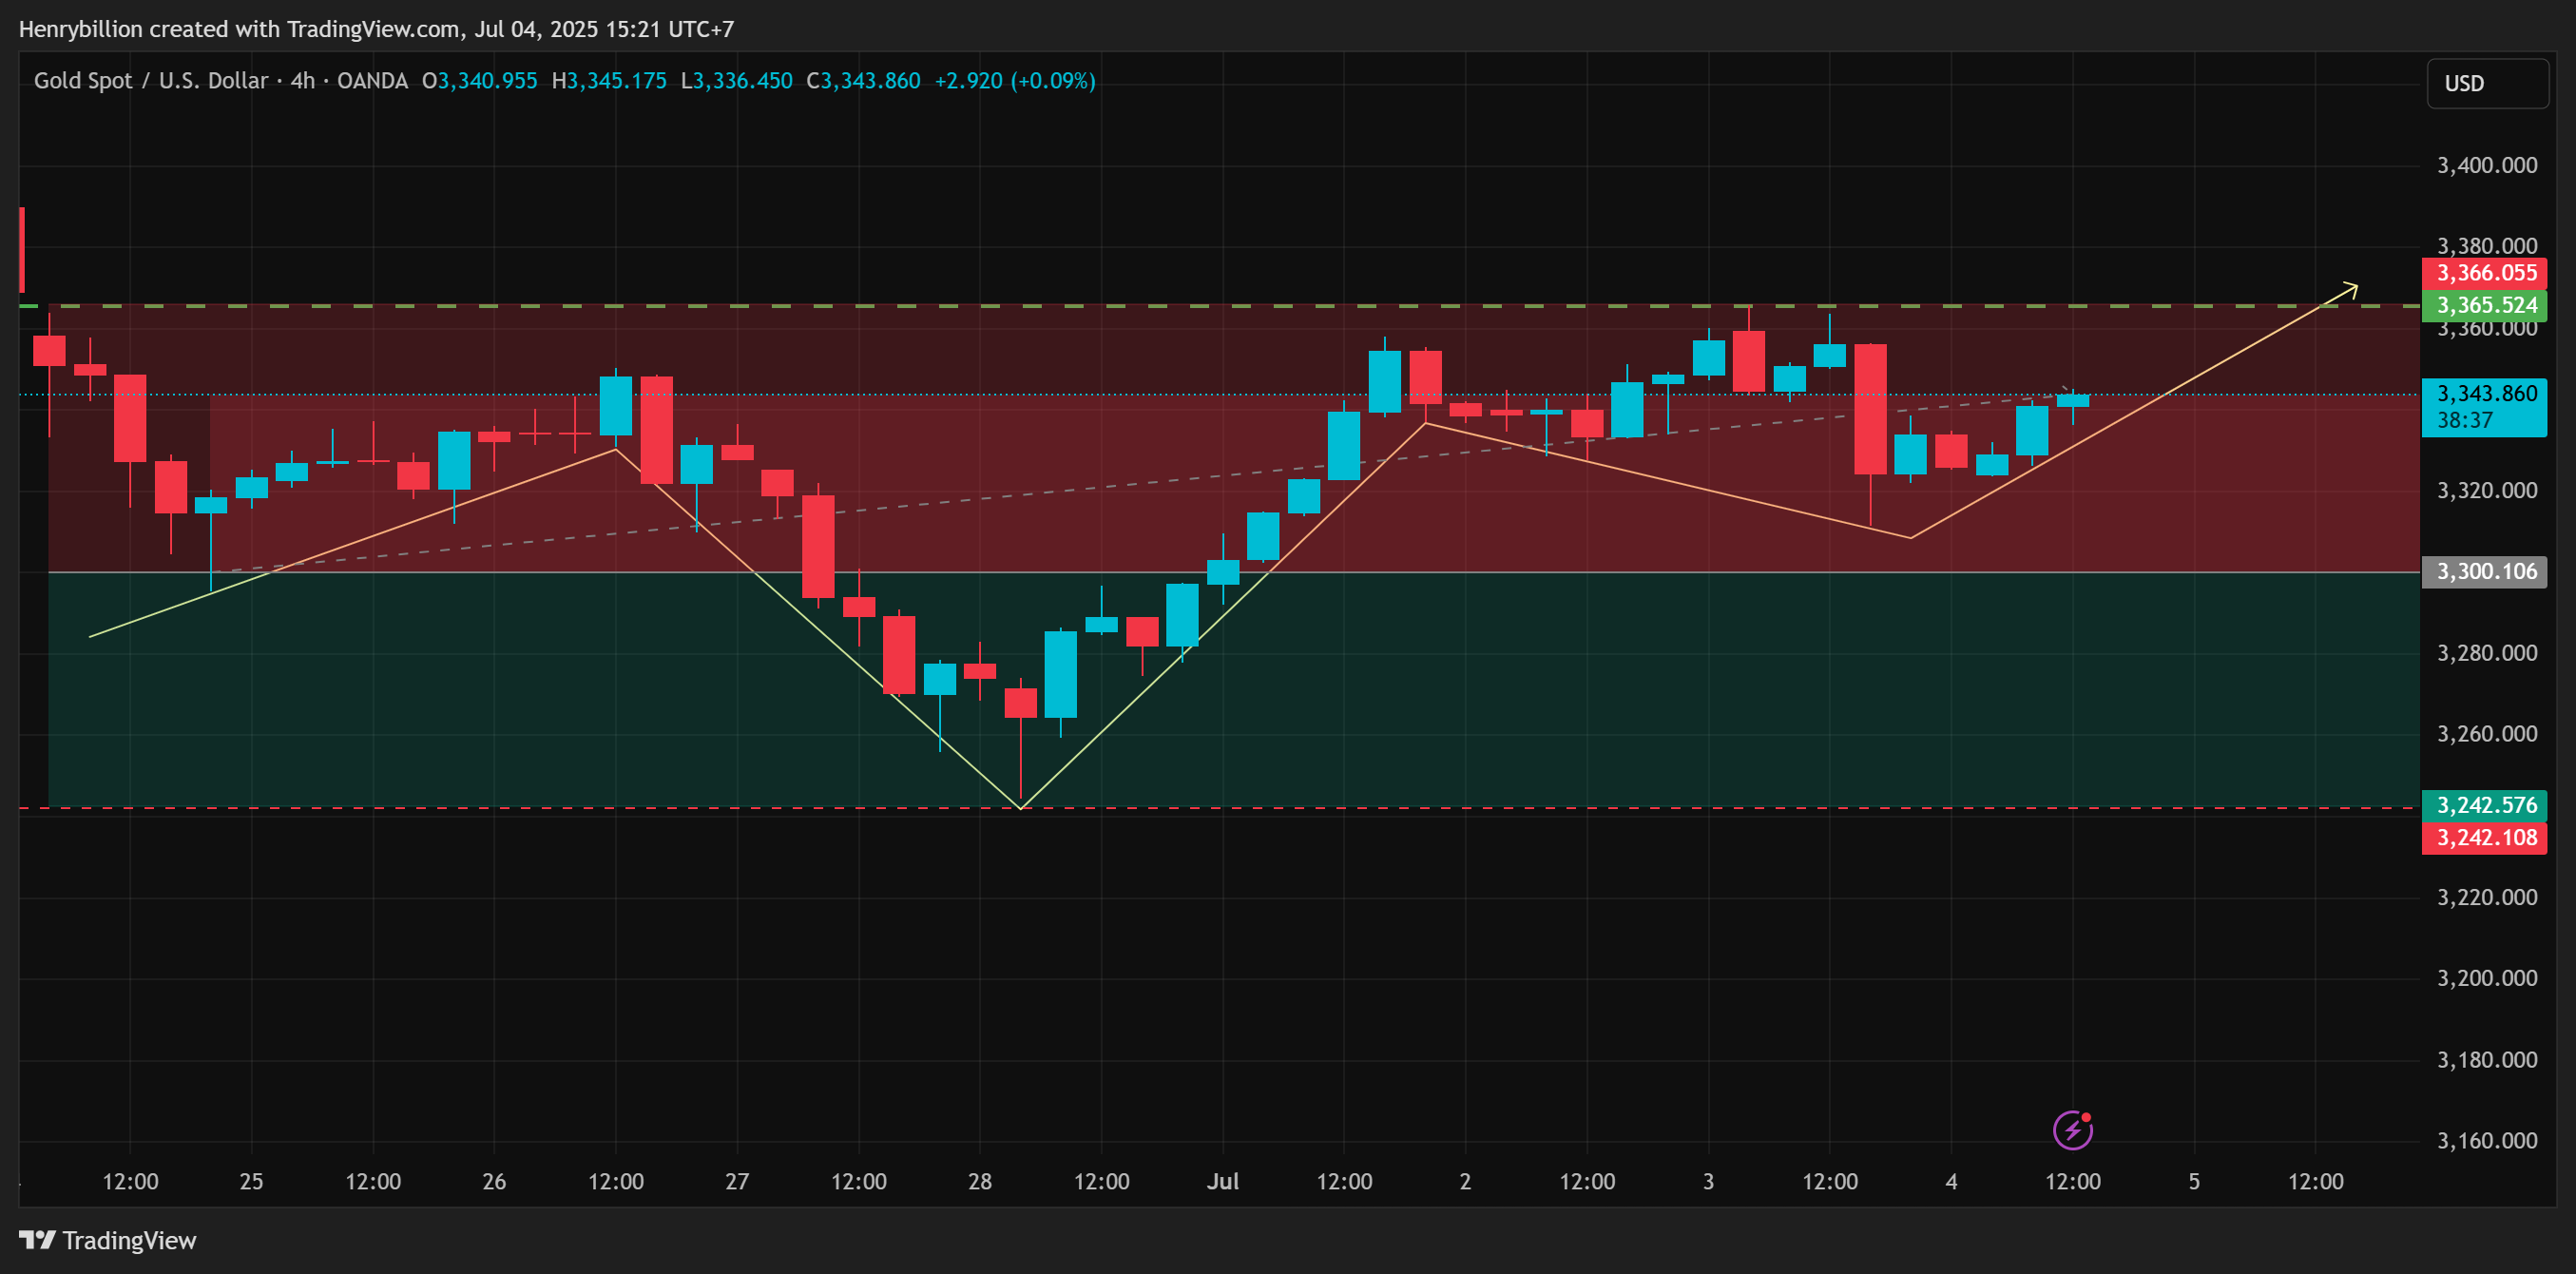2576x1274 pixels.
Task: Click the 4 date label on time axis
Action: (x=1951, y=1181)
